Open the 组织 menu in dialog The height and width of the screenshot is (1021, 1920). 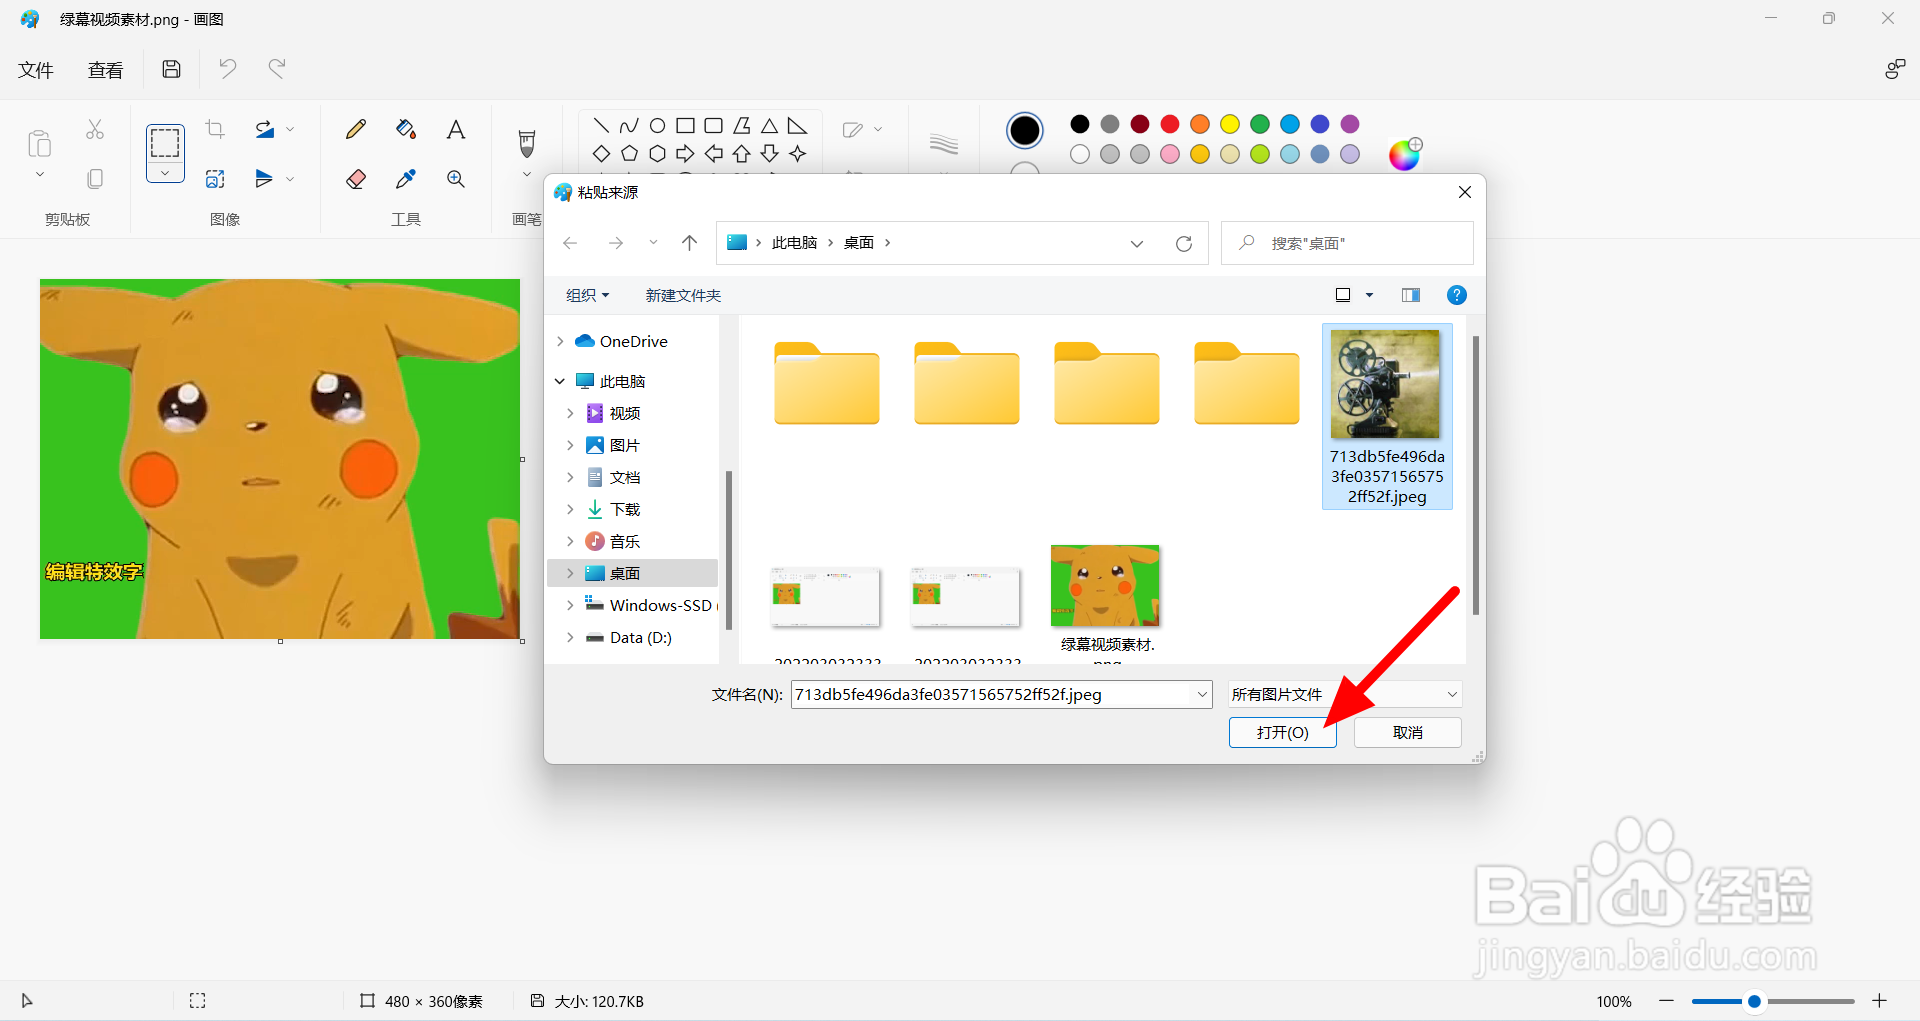click(x=587, y=295)
